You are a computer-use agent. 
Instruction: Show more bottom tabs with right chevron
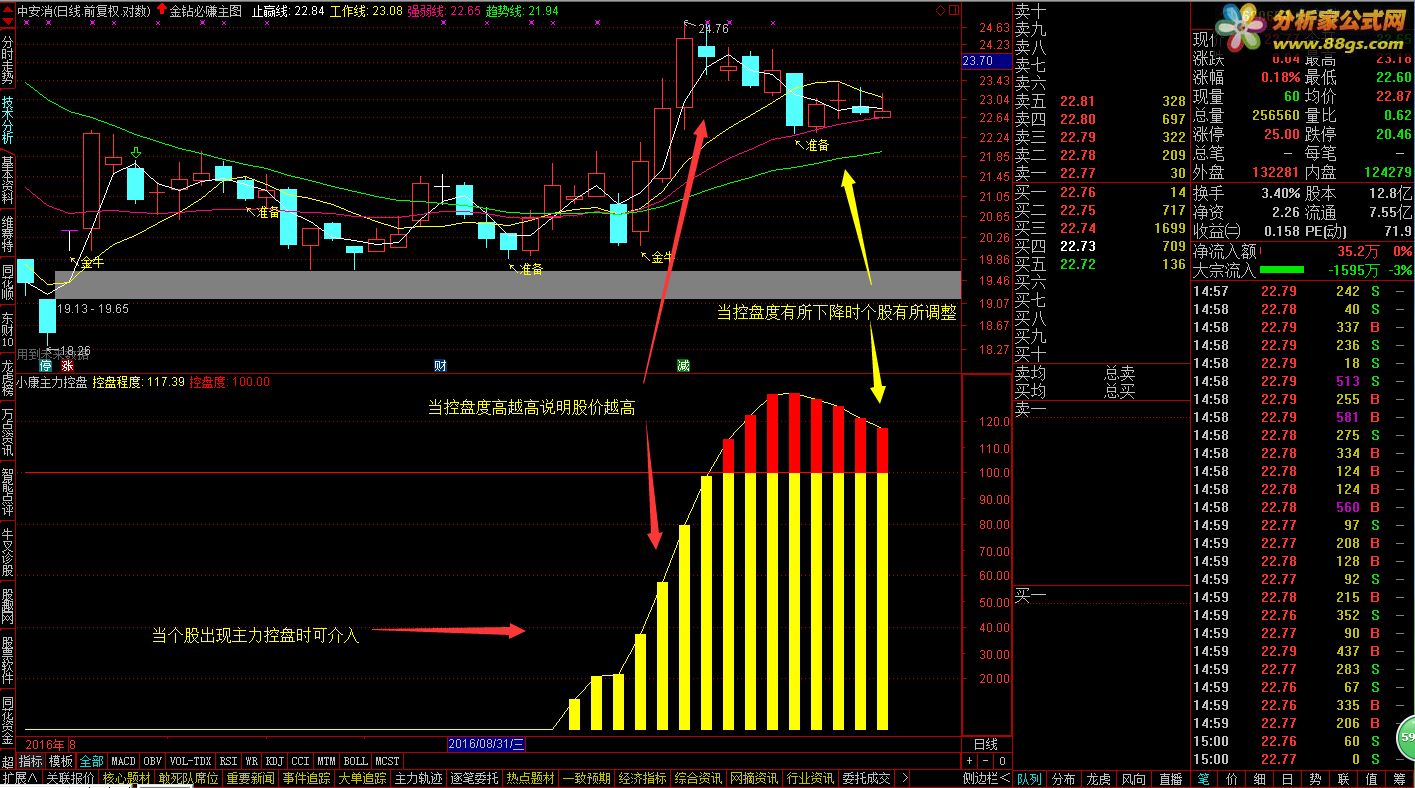click(904, 778)
